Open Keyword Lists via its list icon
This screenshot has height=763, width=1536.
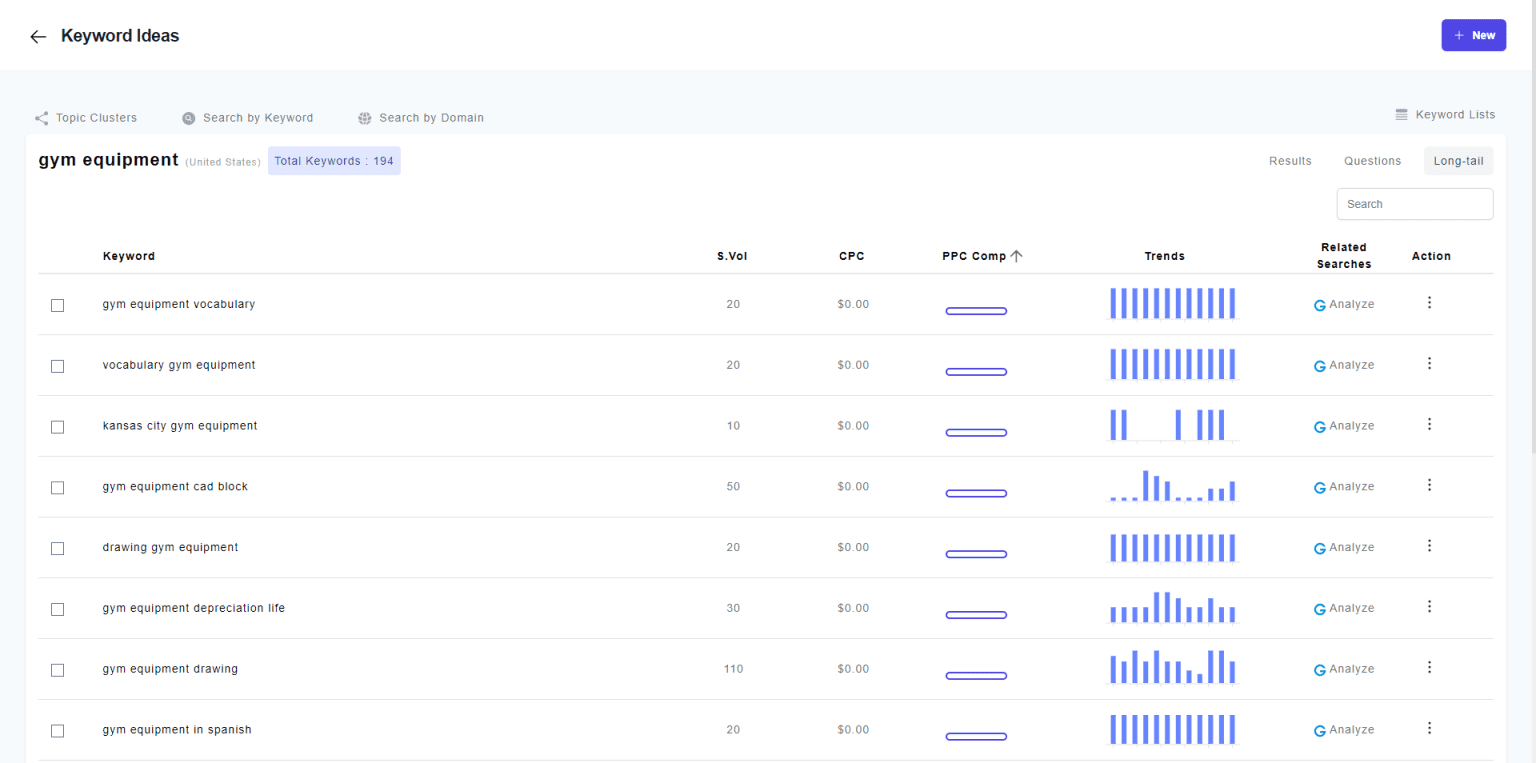[x=1402, y=115]
